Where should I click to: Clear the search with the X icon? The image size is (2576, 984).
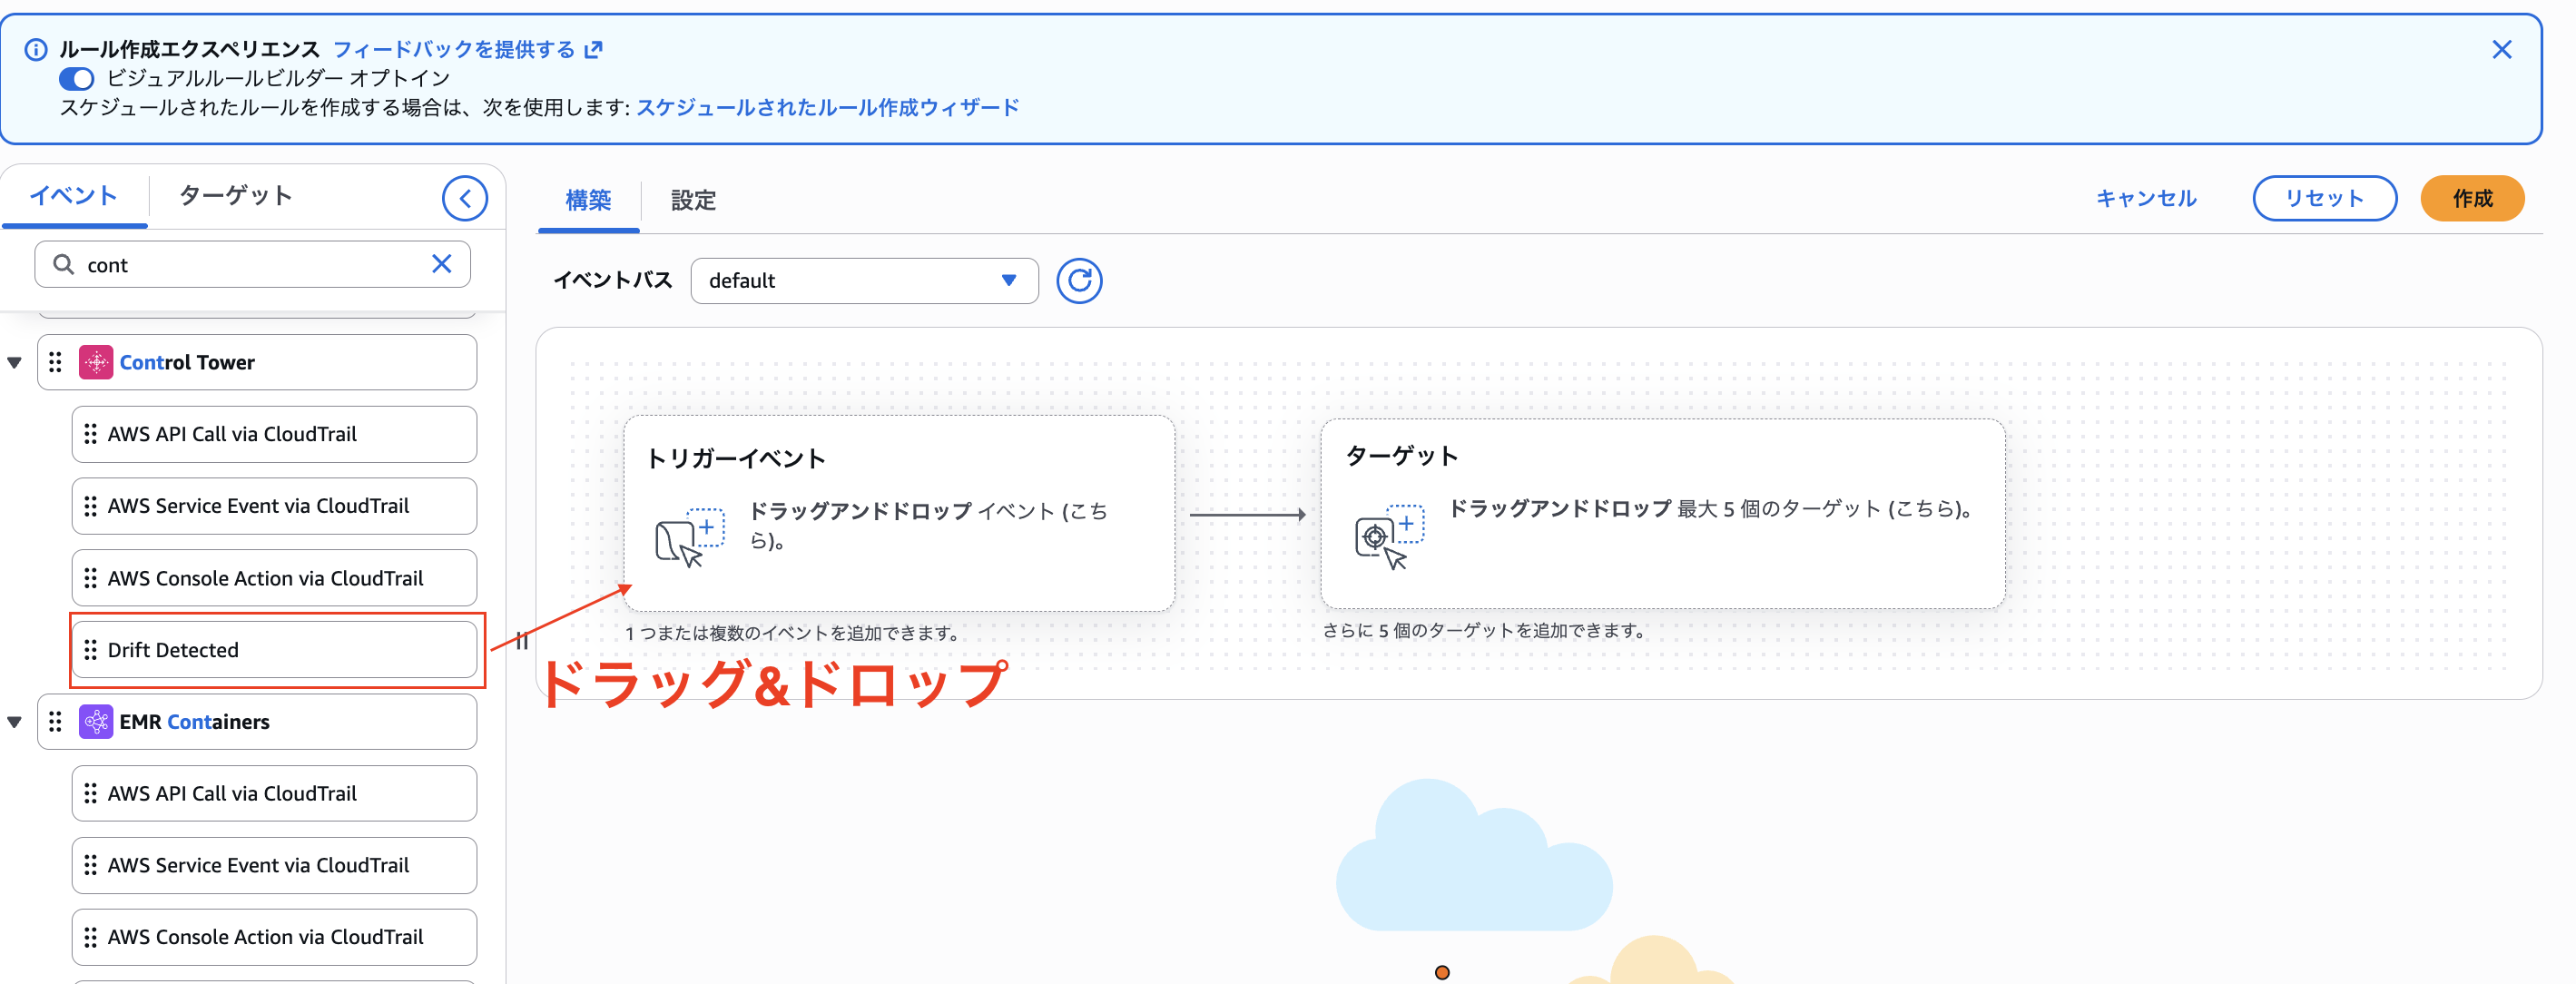[441, 264]
